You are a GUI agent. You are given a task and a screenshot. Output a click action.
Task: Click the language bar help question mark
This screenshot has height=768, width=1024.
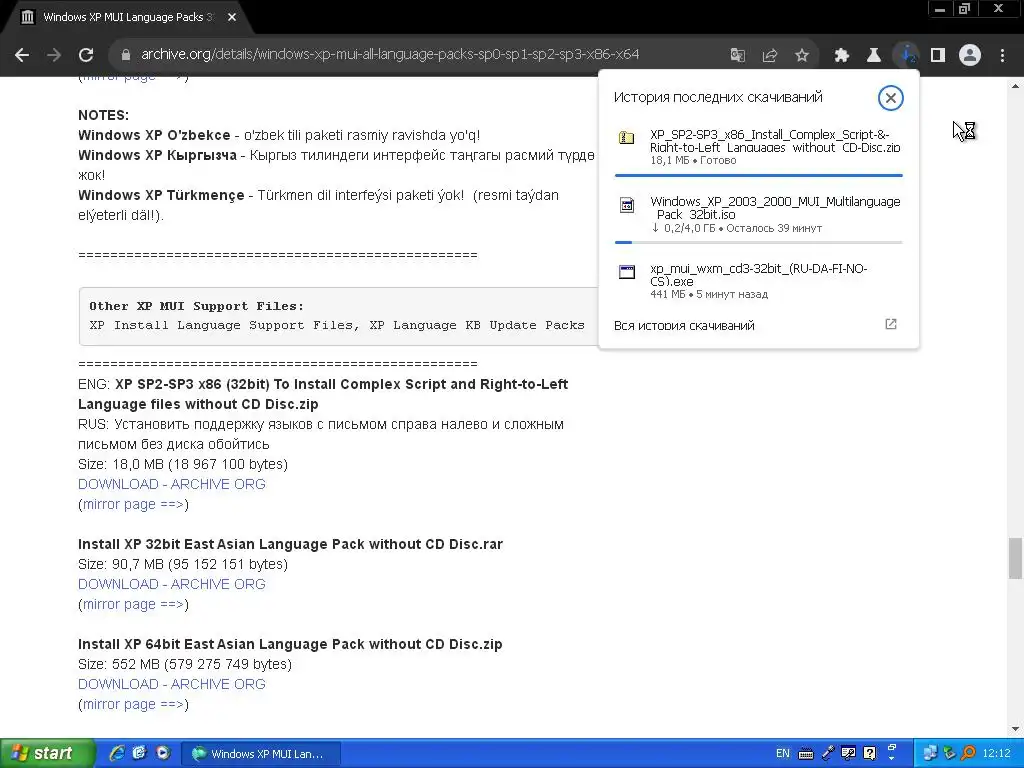coord(869,754)
